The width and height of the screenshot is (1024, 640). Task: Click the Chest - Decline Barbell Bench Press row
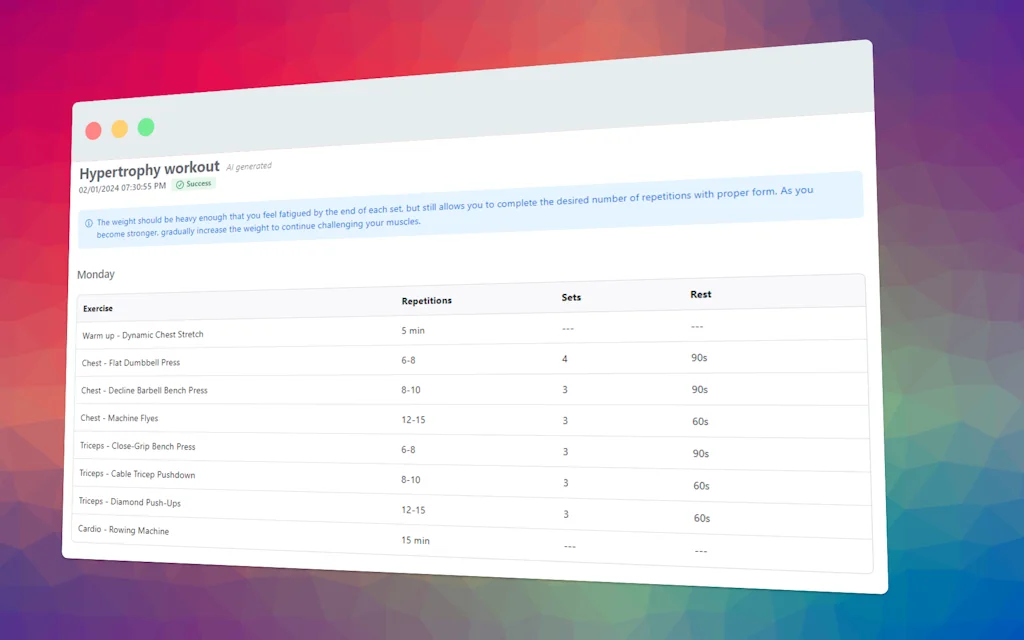(145, 390)
